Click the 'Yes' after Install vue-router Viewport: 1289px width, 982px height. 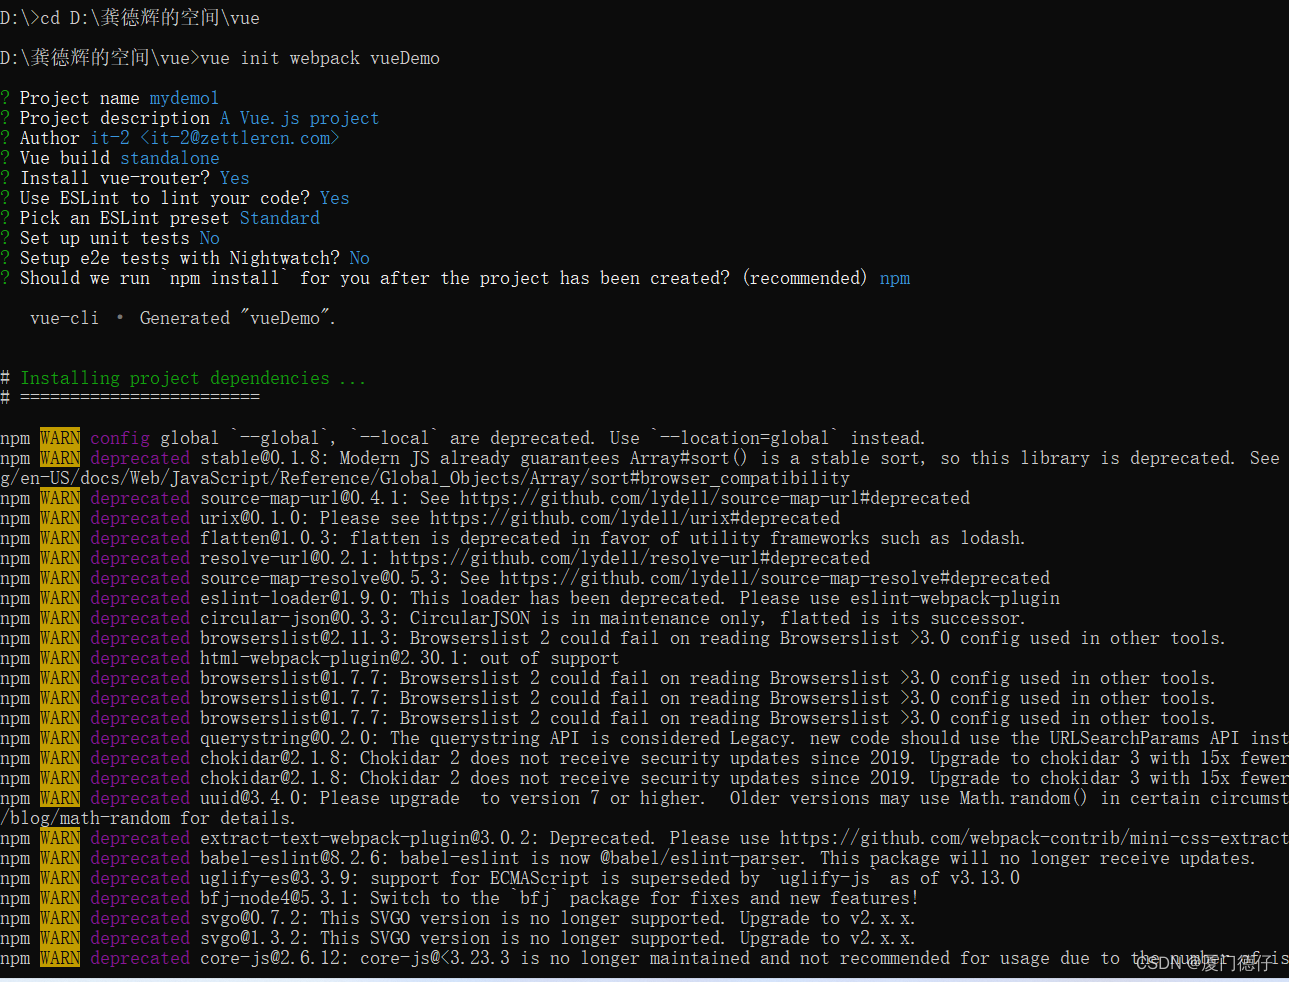[235, 178]
